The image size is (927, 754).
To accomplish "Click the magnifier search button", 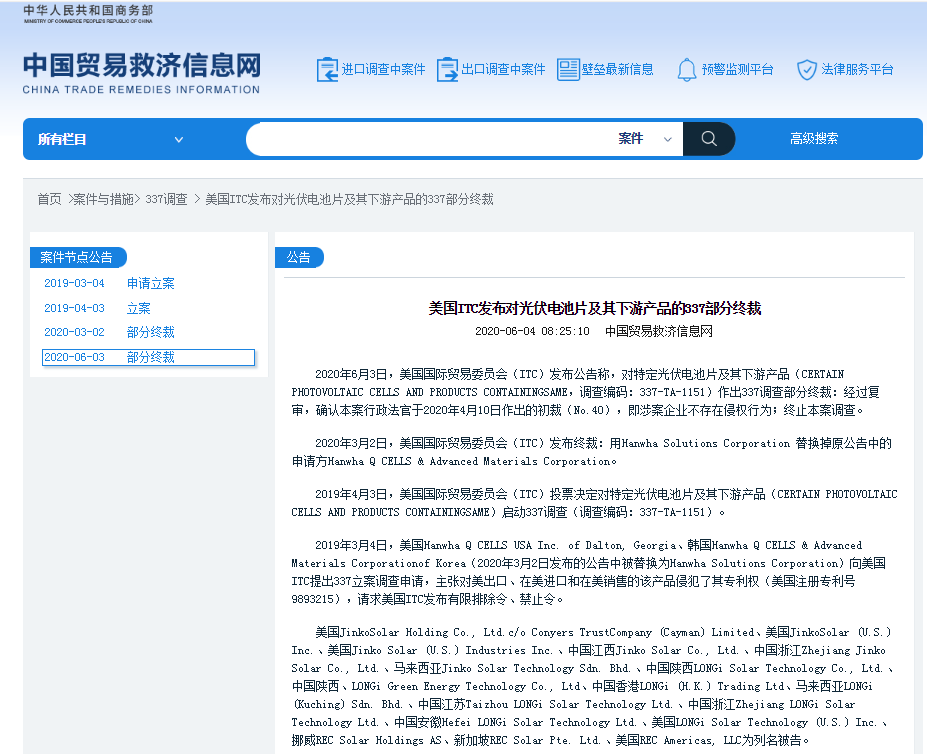I will [709, 139].
